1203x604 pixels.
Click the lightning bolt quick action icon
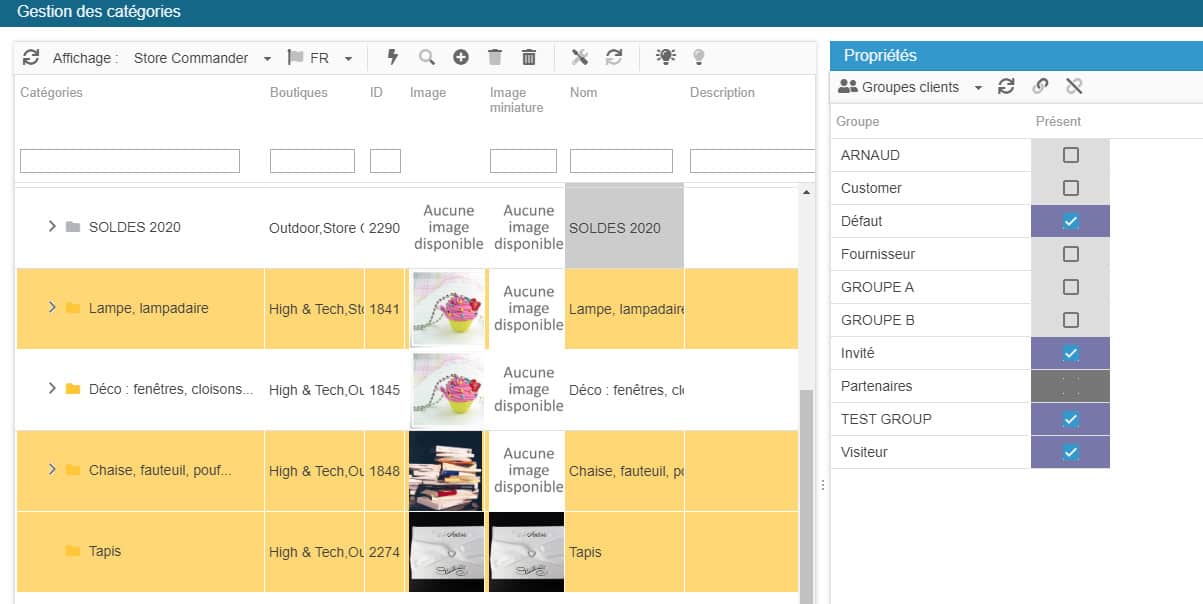click(393, 58)
